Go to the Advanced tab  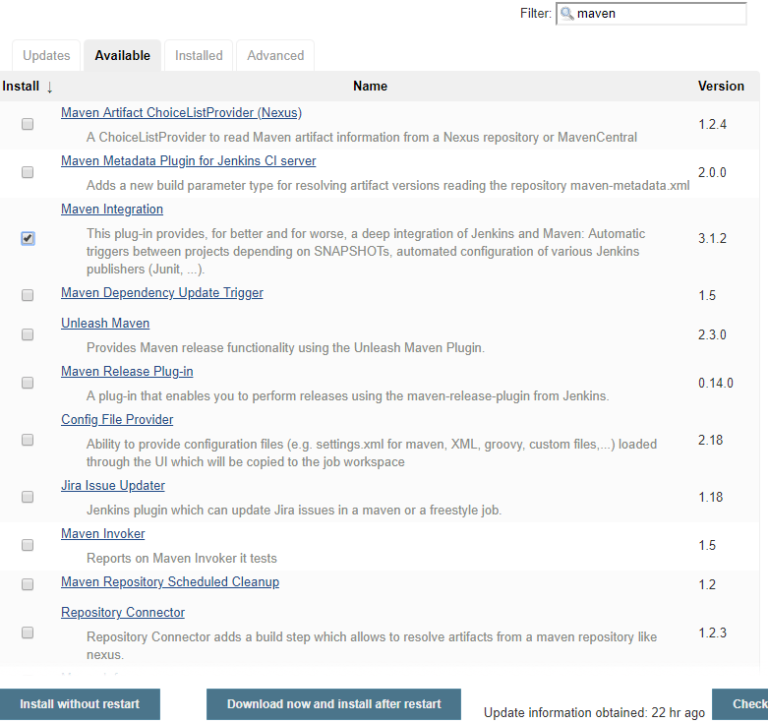275,55
